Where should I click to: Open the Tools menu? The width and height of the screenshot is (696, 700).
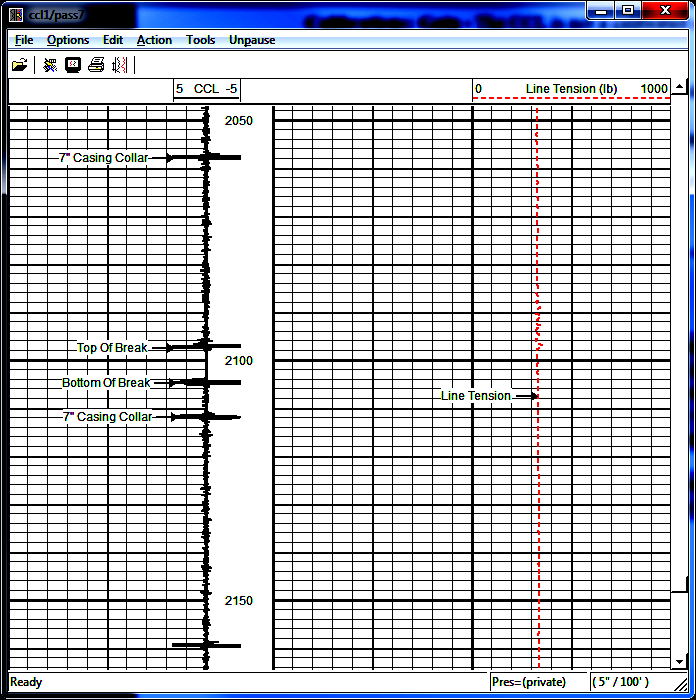coord(200,40)
